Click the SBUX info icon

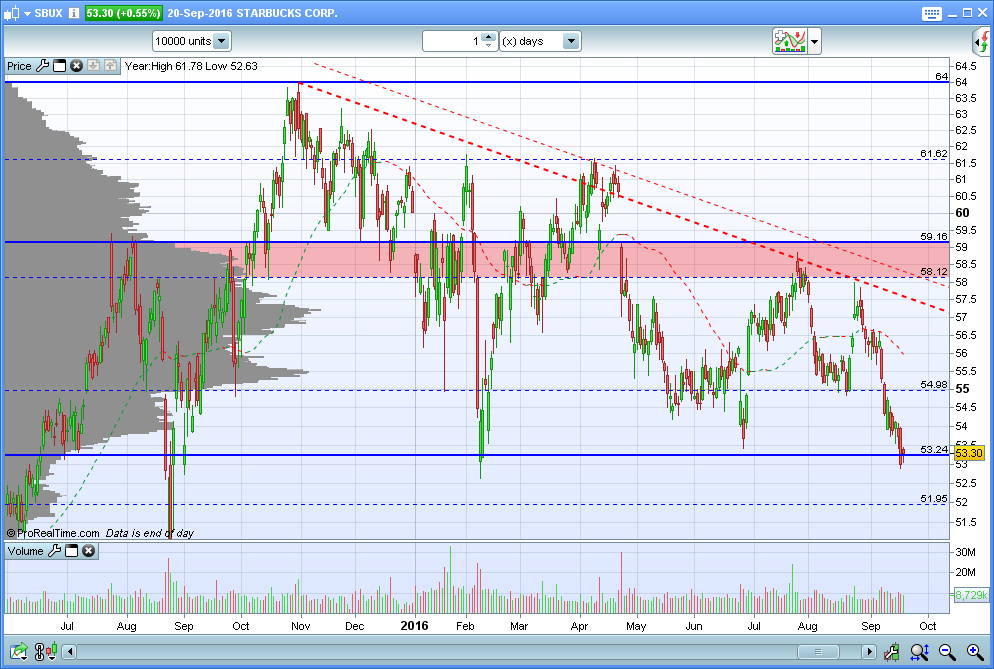(x=74, y=13)
